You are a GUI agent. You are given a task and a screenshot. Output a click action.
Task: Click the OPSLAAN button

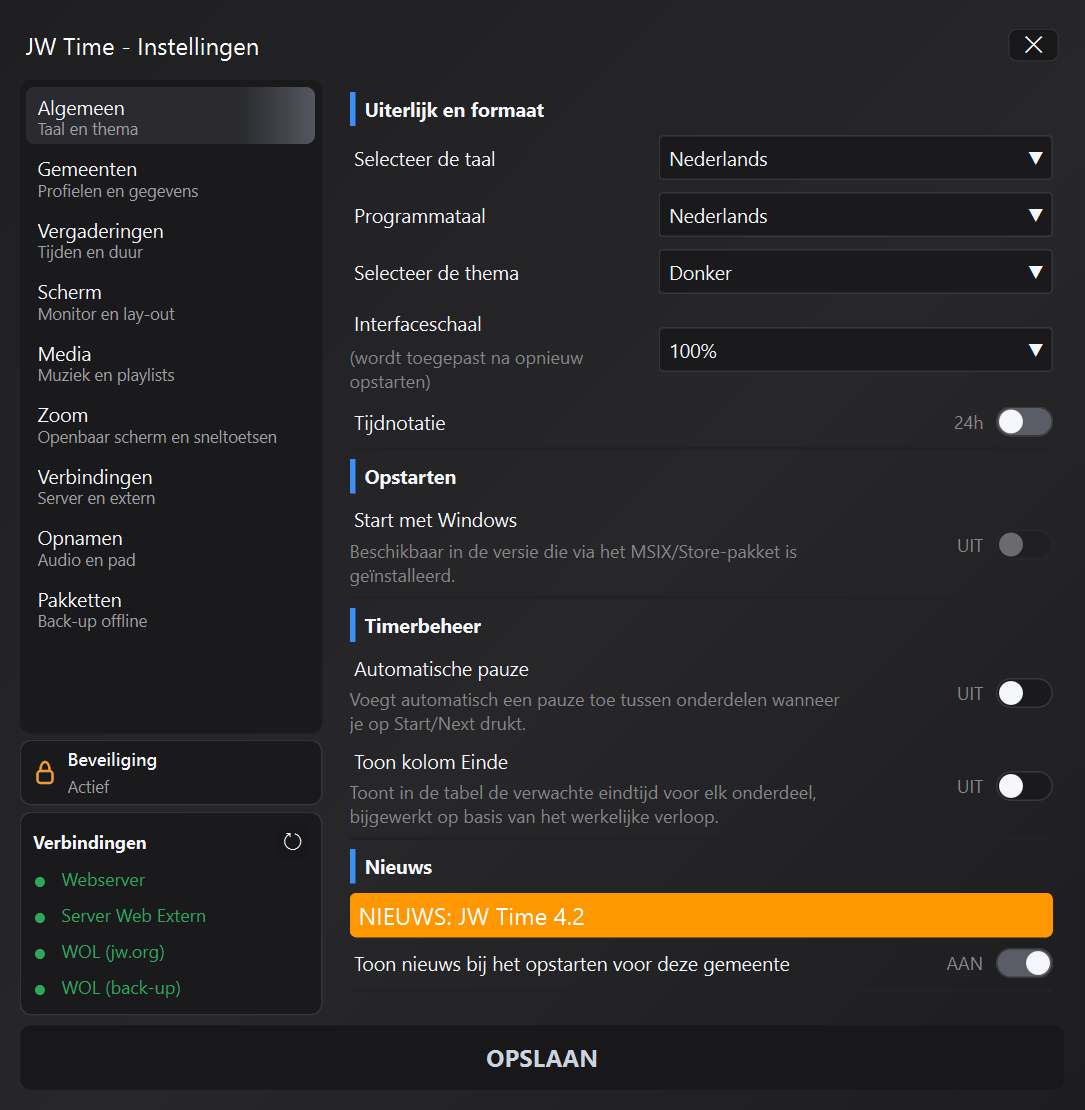(541, 1058)
